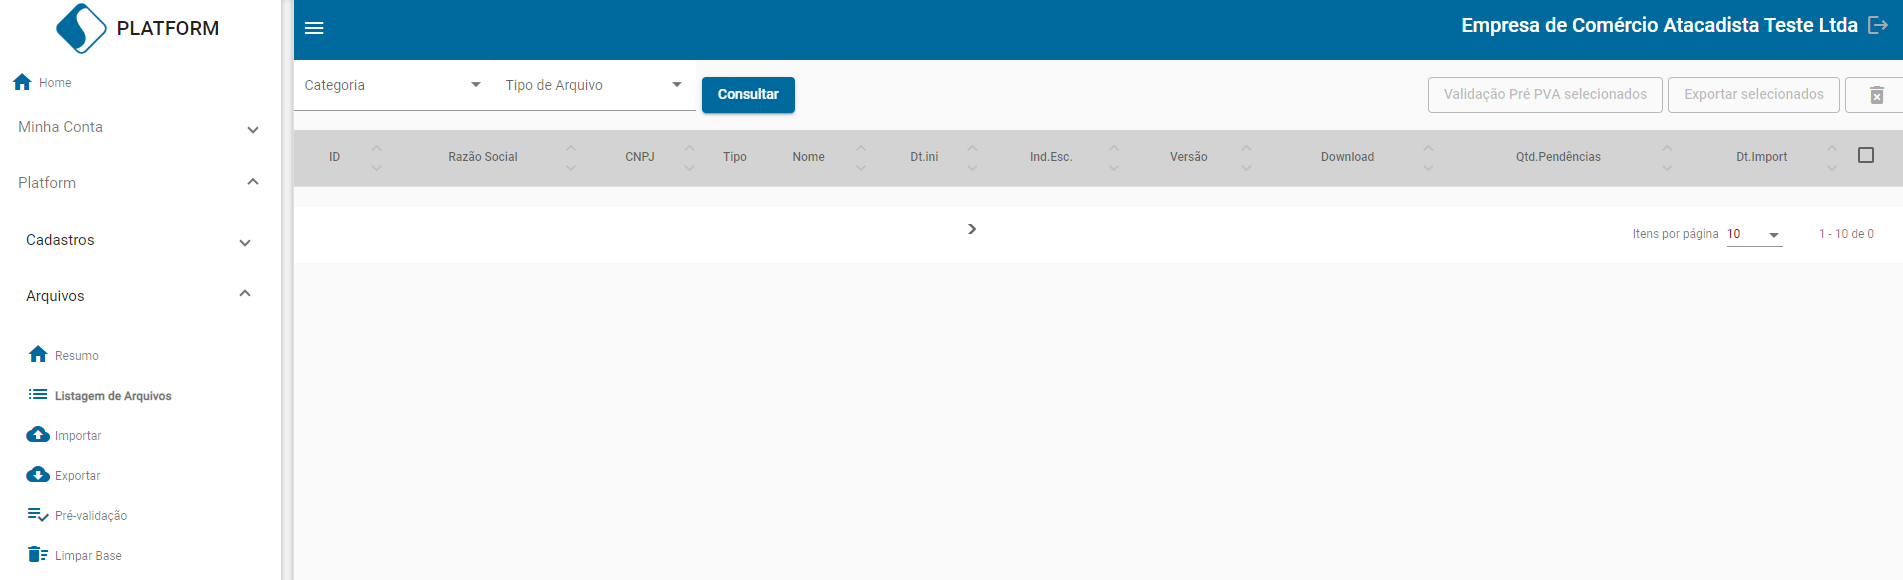Sort by Razão Social column arrows
Viewport: 1903px width, 580px height.
tap(571, 157)
